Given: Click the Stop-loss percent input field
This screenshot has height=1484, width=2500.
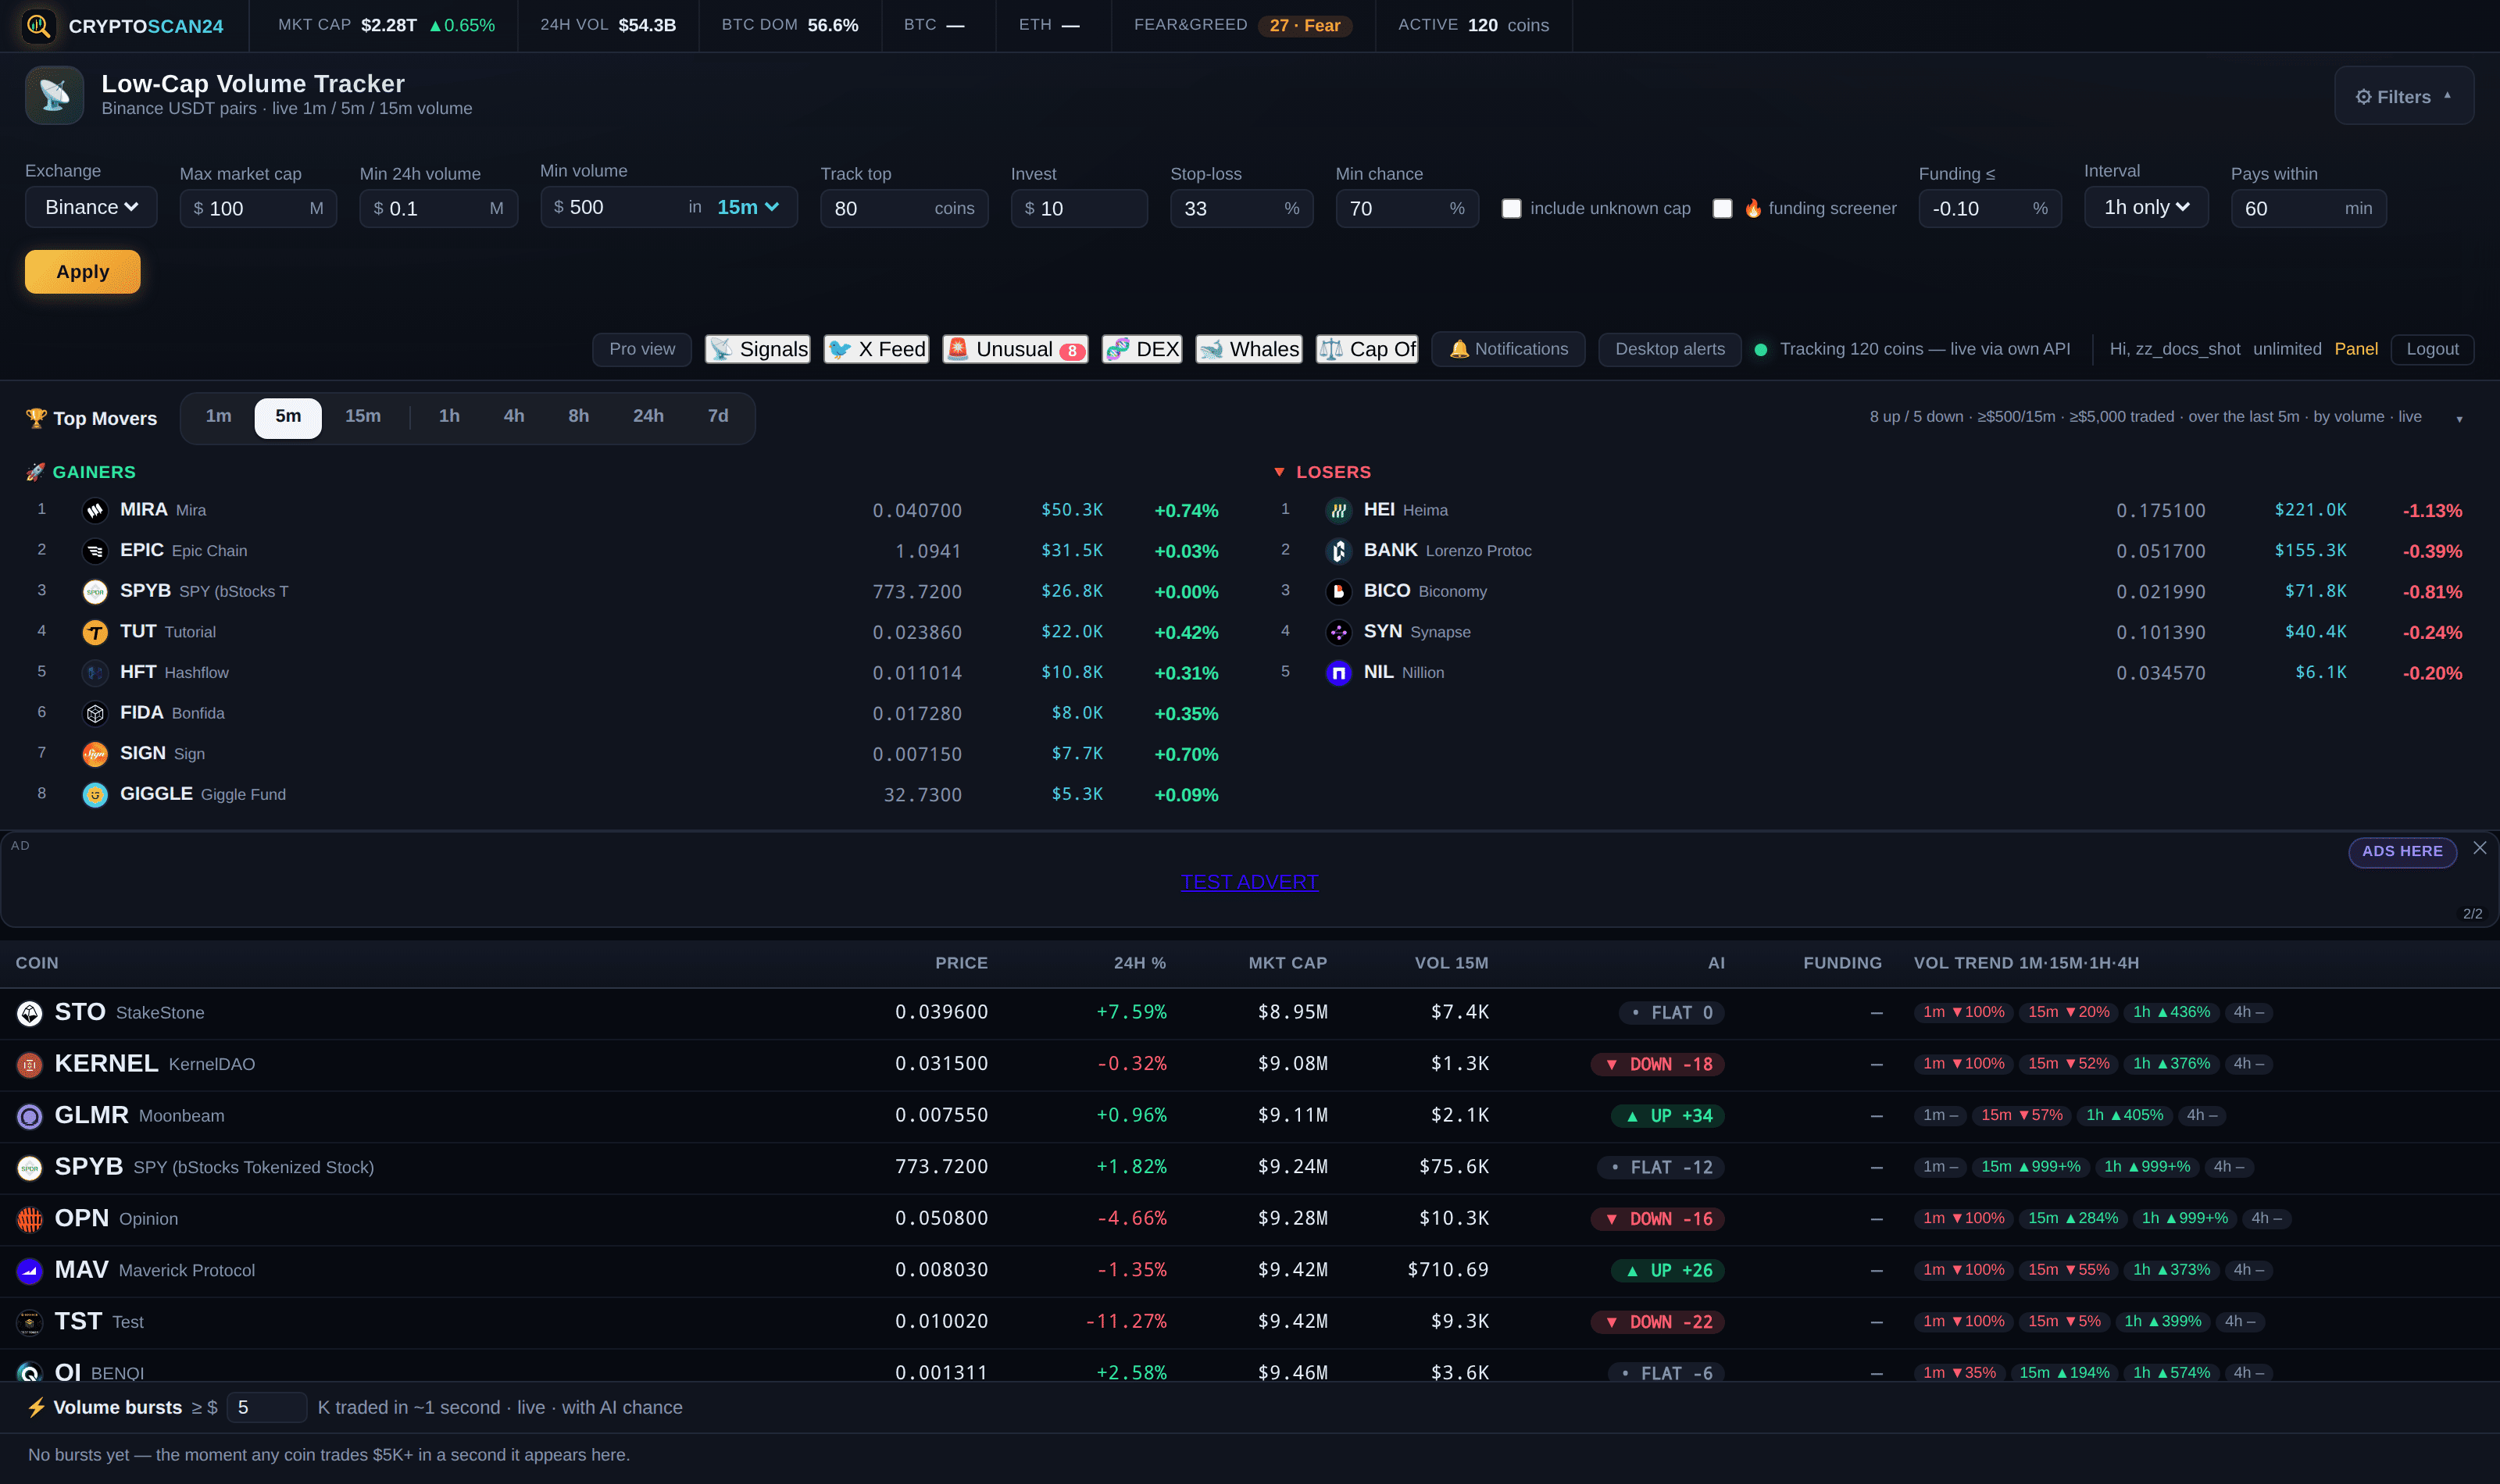Looking at the screenshot, I should pyautogui.click(x=1241, y=208).
